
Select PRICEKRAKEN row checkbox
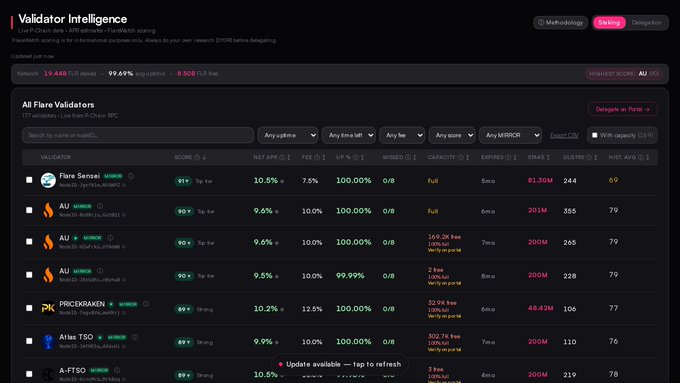pyautogui.click(x=29, y=308)
